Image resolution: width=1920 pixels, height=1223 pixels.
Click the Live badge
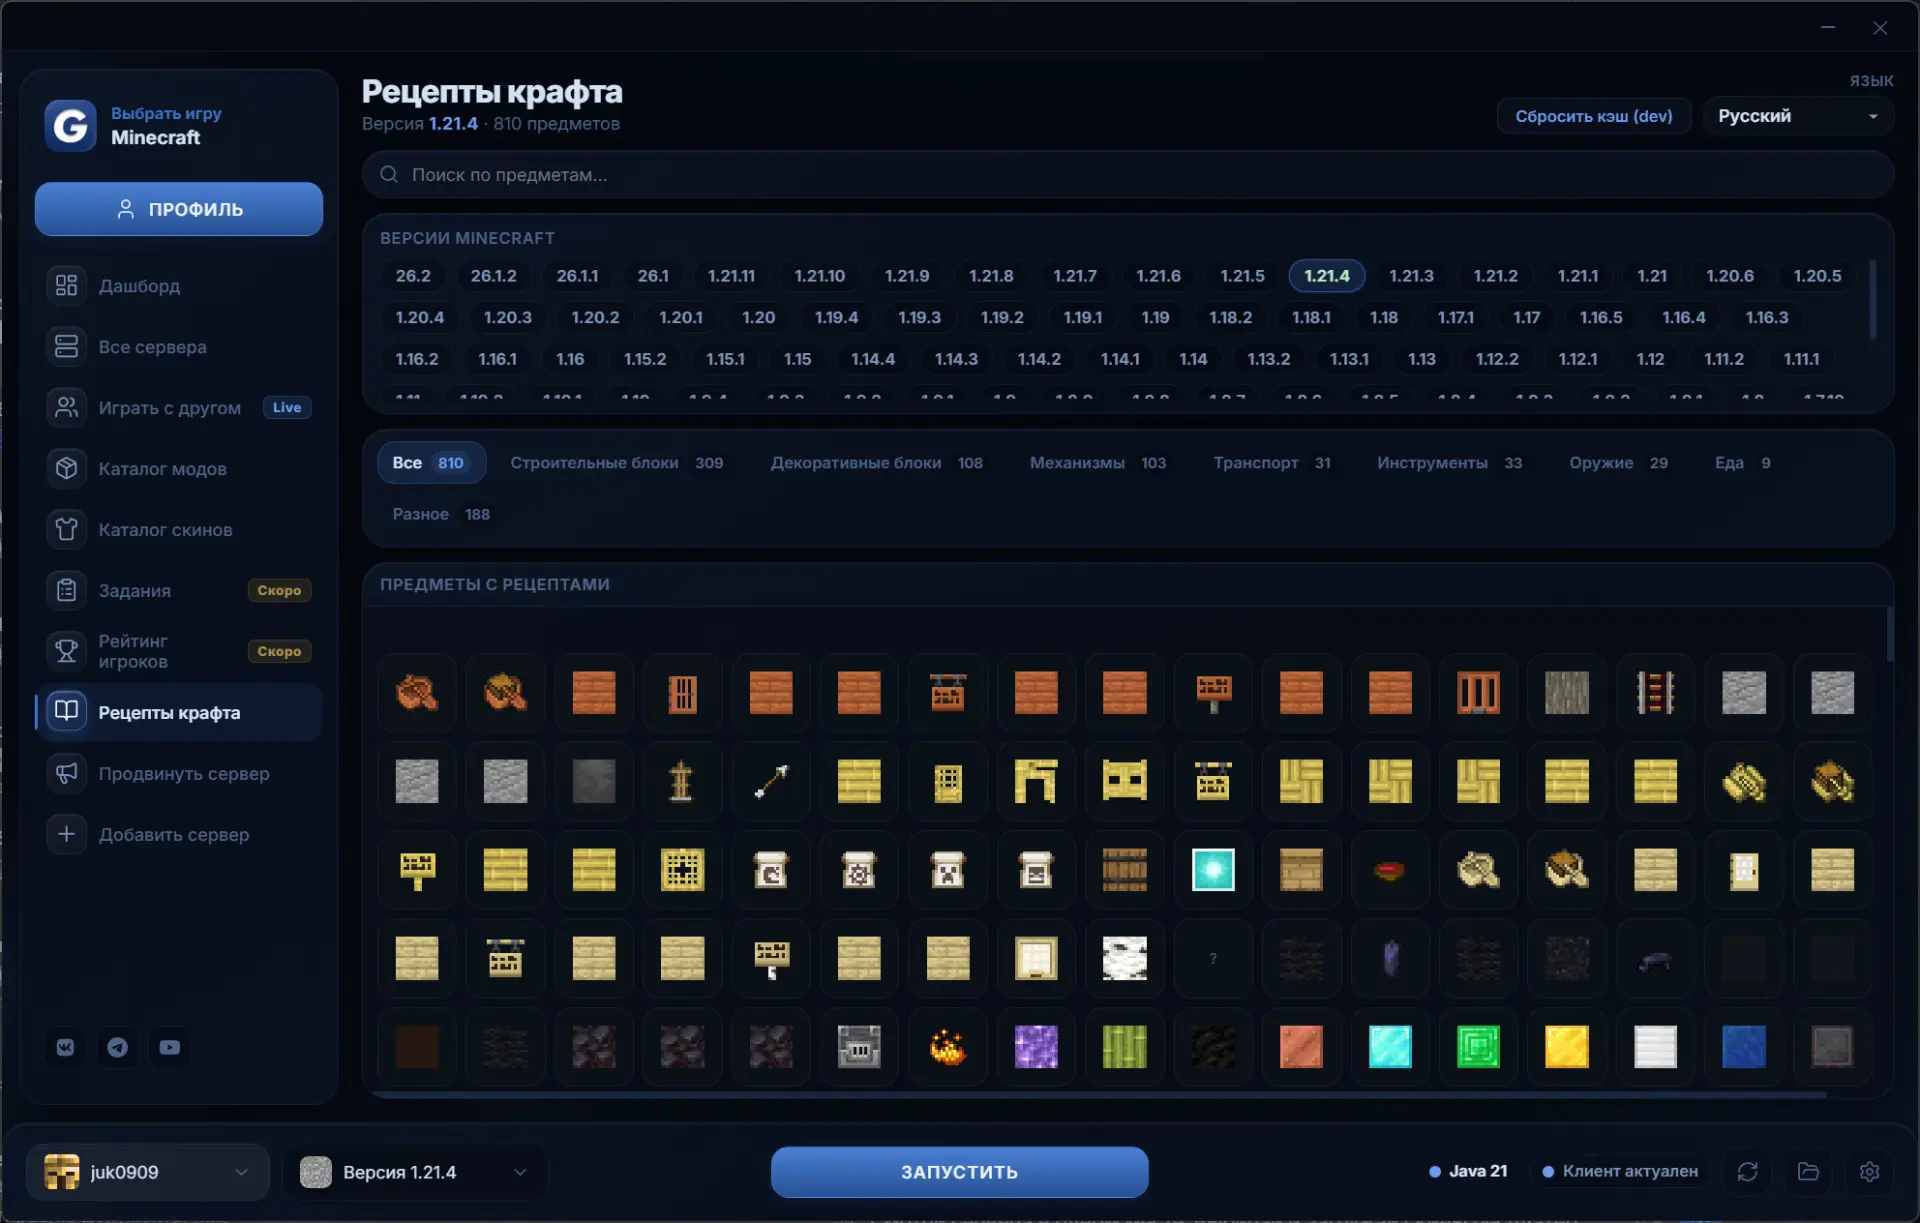point(287,408)
